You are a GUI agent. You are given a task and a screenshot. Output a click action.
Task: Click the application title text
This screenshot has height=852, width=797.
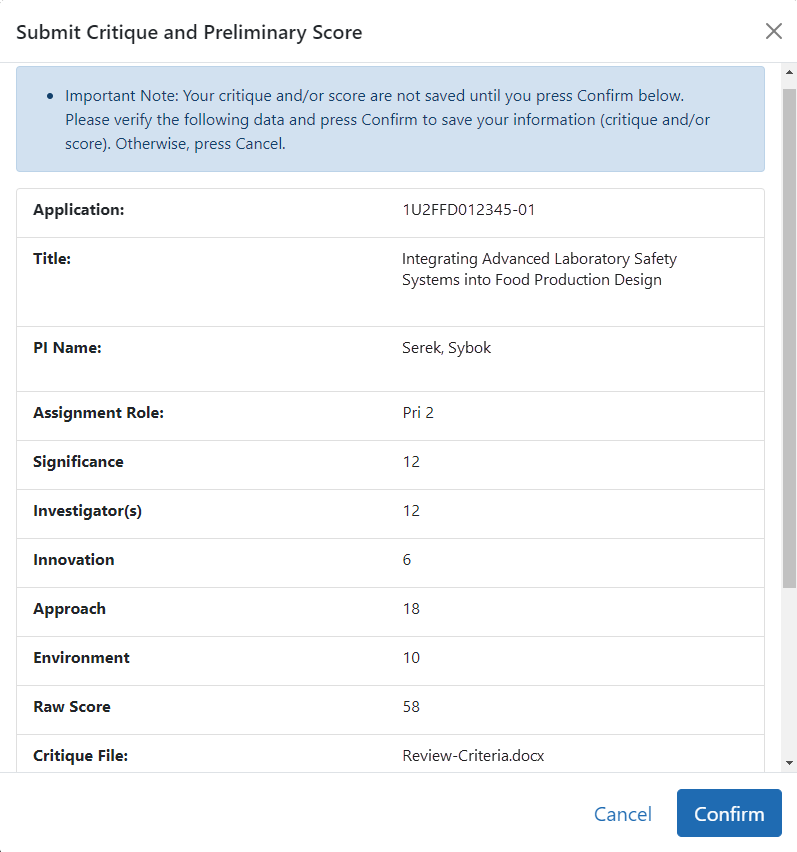coord(539,269)
